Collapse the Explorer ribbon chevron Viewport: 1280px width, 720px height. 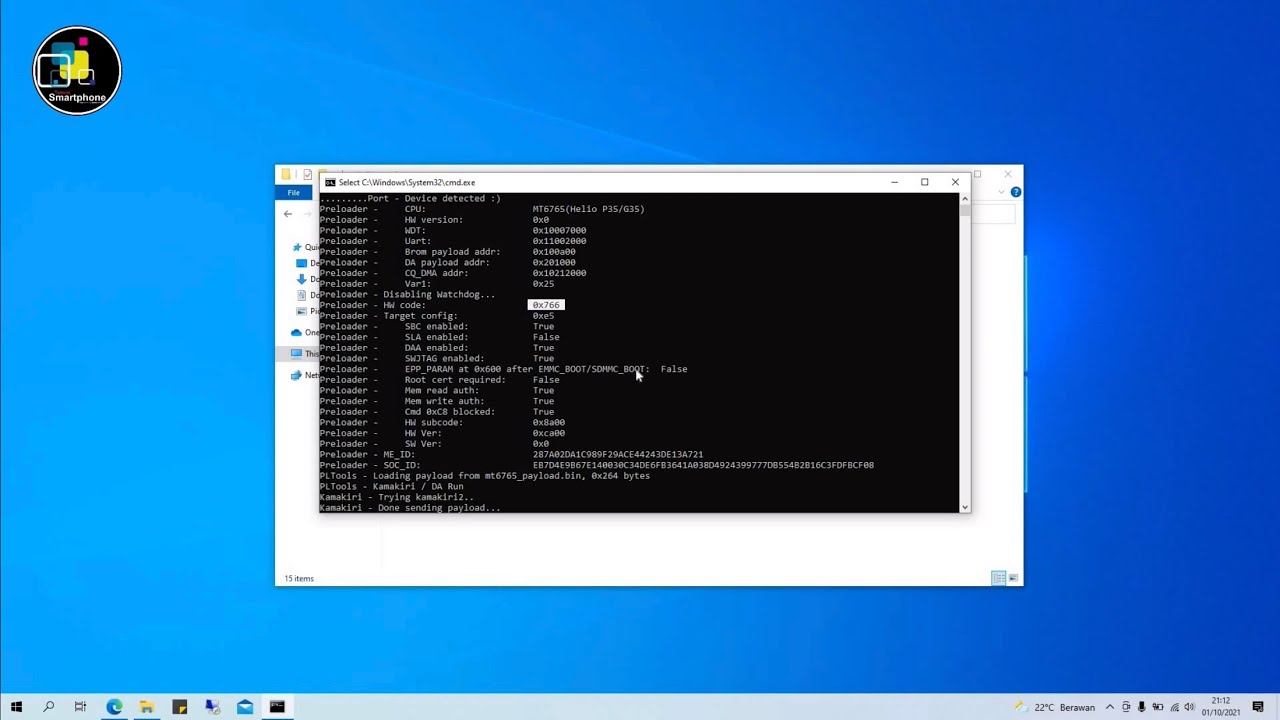1002,192
